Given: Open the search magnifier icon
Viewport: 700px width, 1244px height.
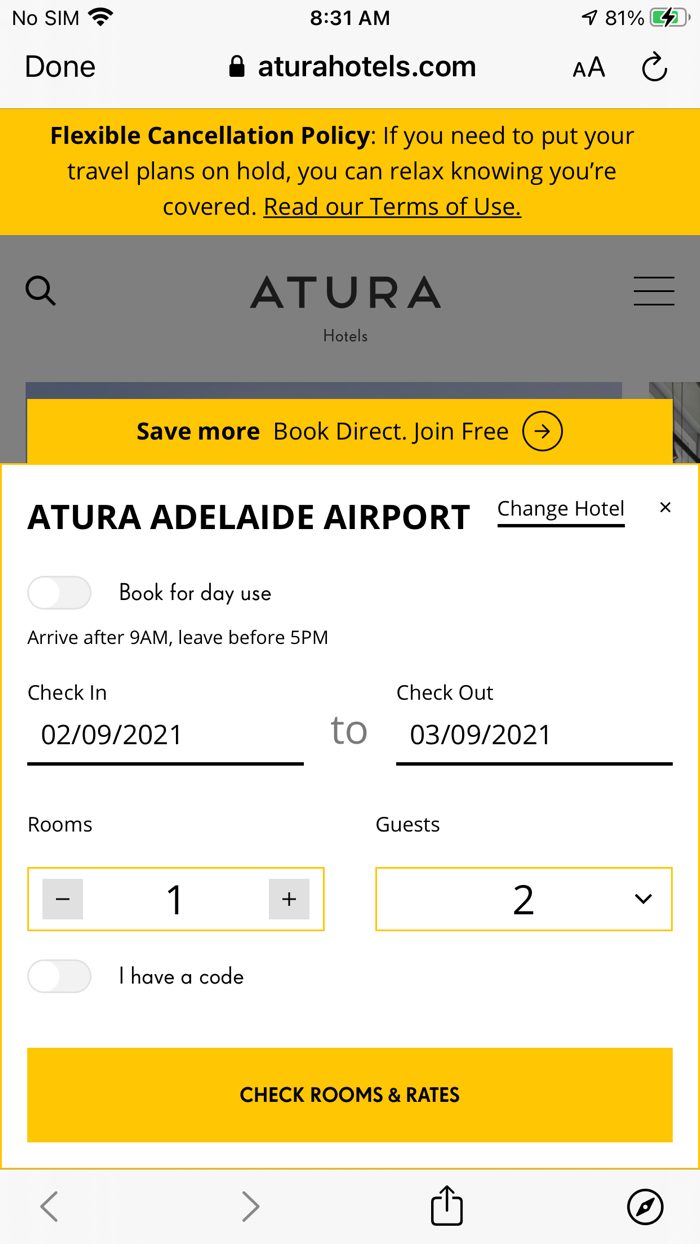Looking at the screenshot, I should pos(40,291).
